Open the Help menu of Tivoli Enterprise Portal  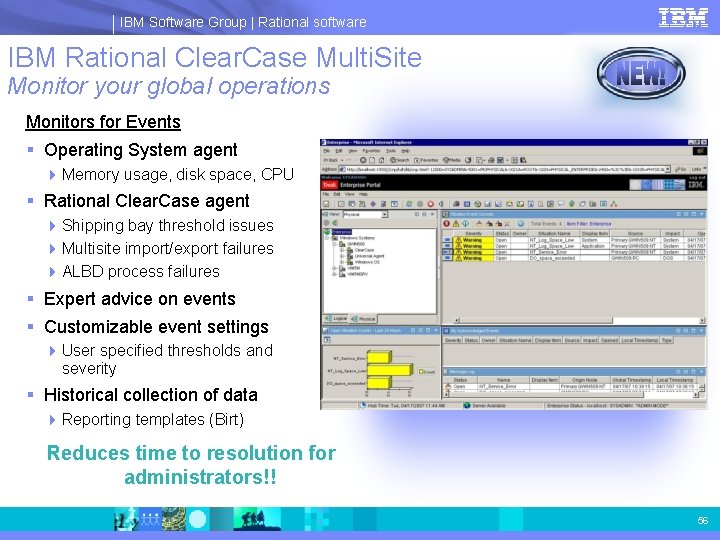(363, 194)
